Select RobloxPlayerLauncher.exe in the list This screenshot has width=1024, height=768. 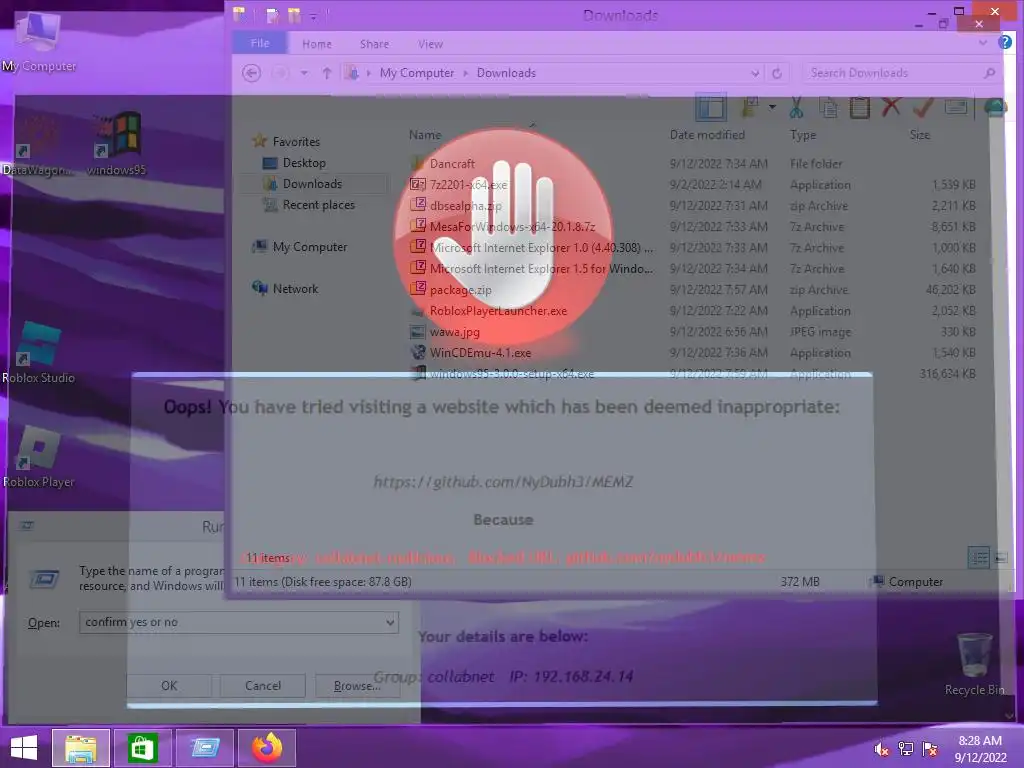(498, 311)
